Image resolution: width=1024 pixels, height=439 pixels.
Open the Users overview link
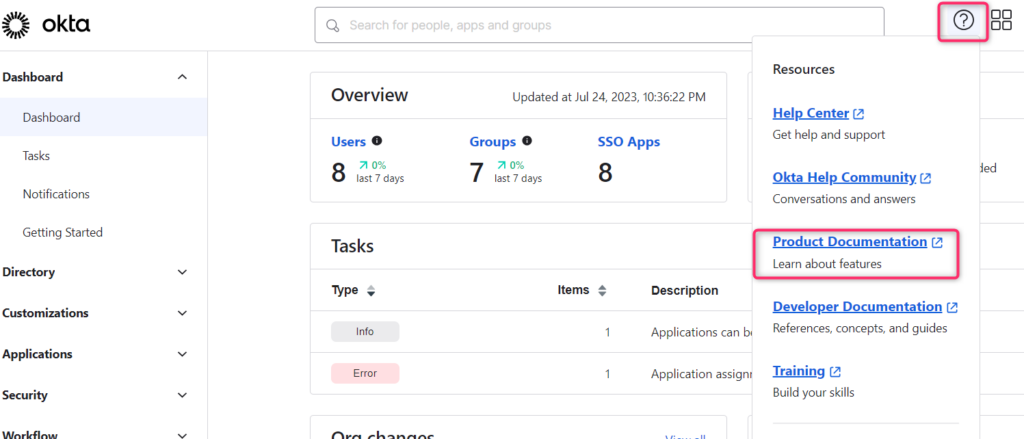(349, 141)
